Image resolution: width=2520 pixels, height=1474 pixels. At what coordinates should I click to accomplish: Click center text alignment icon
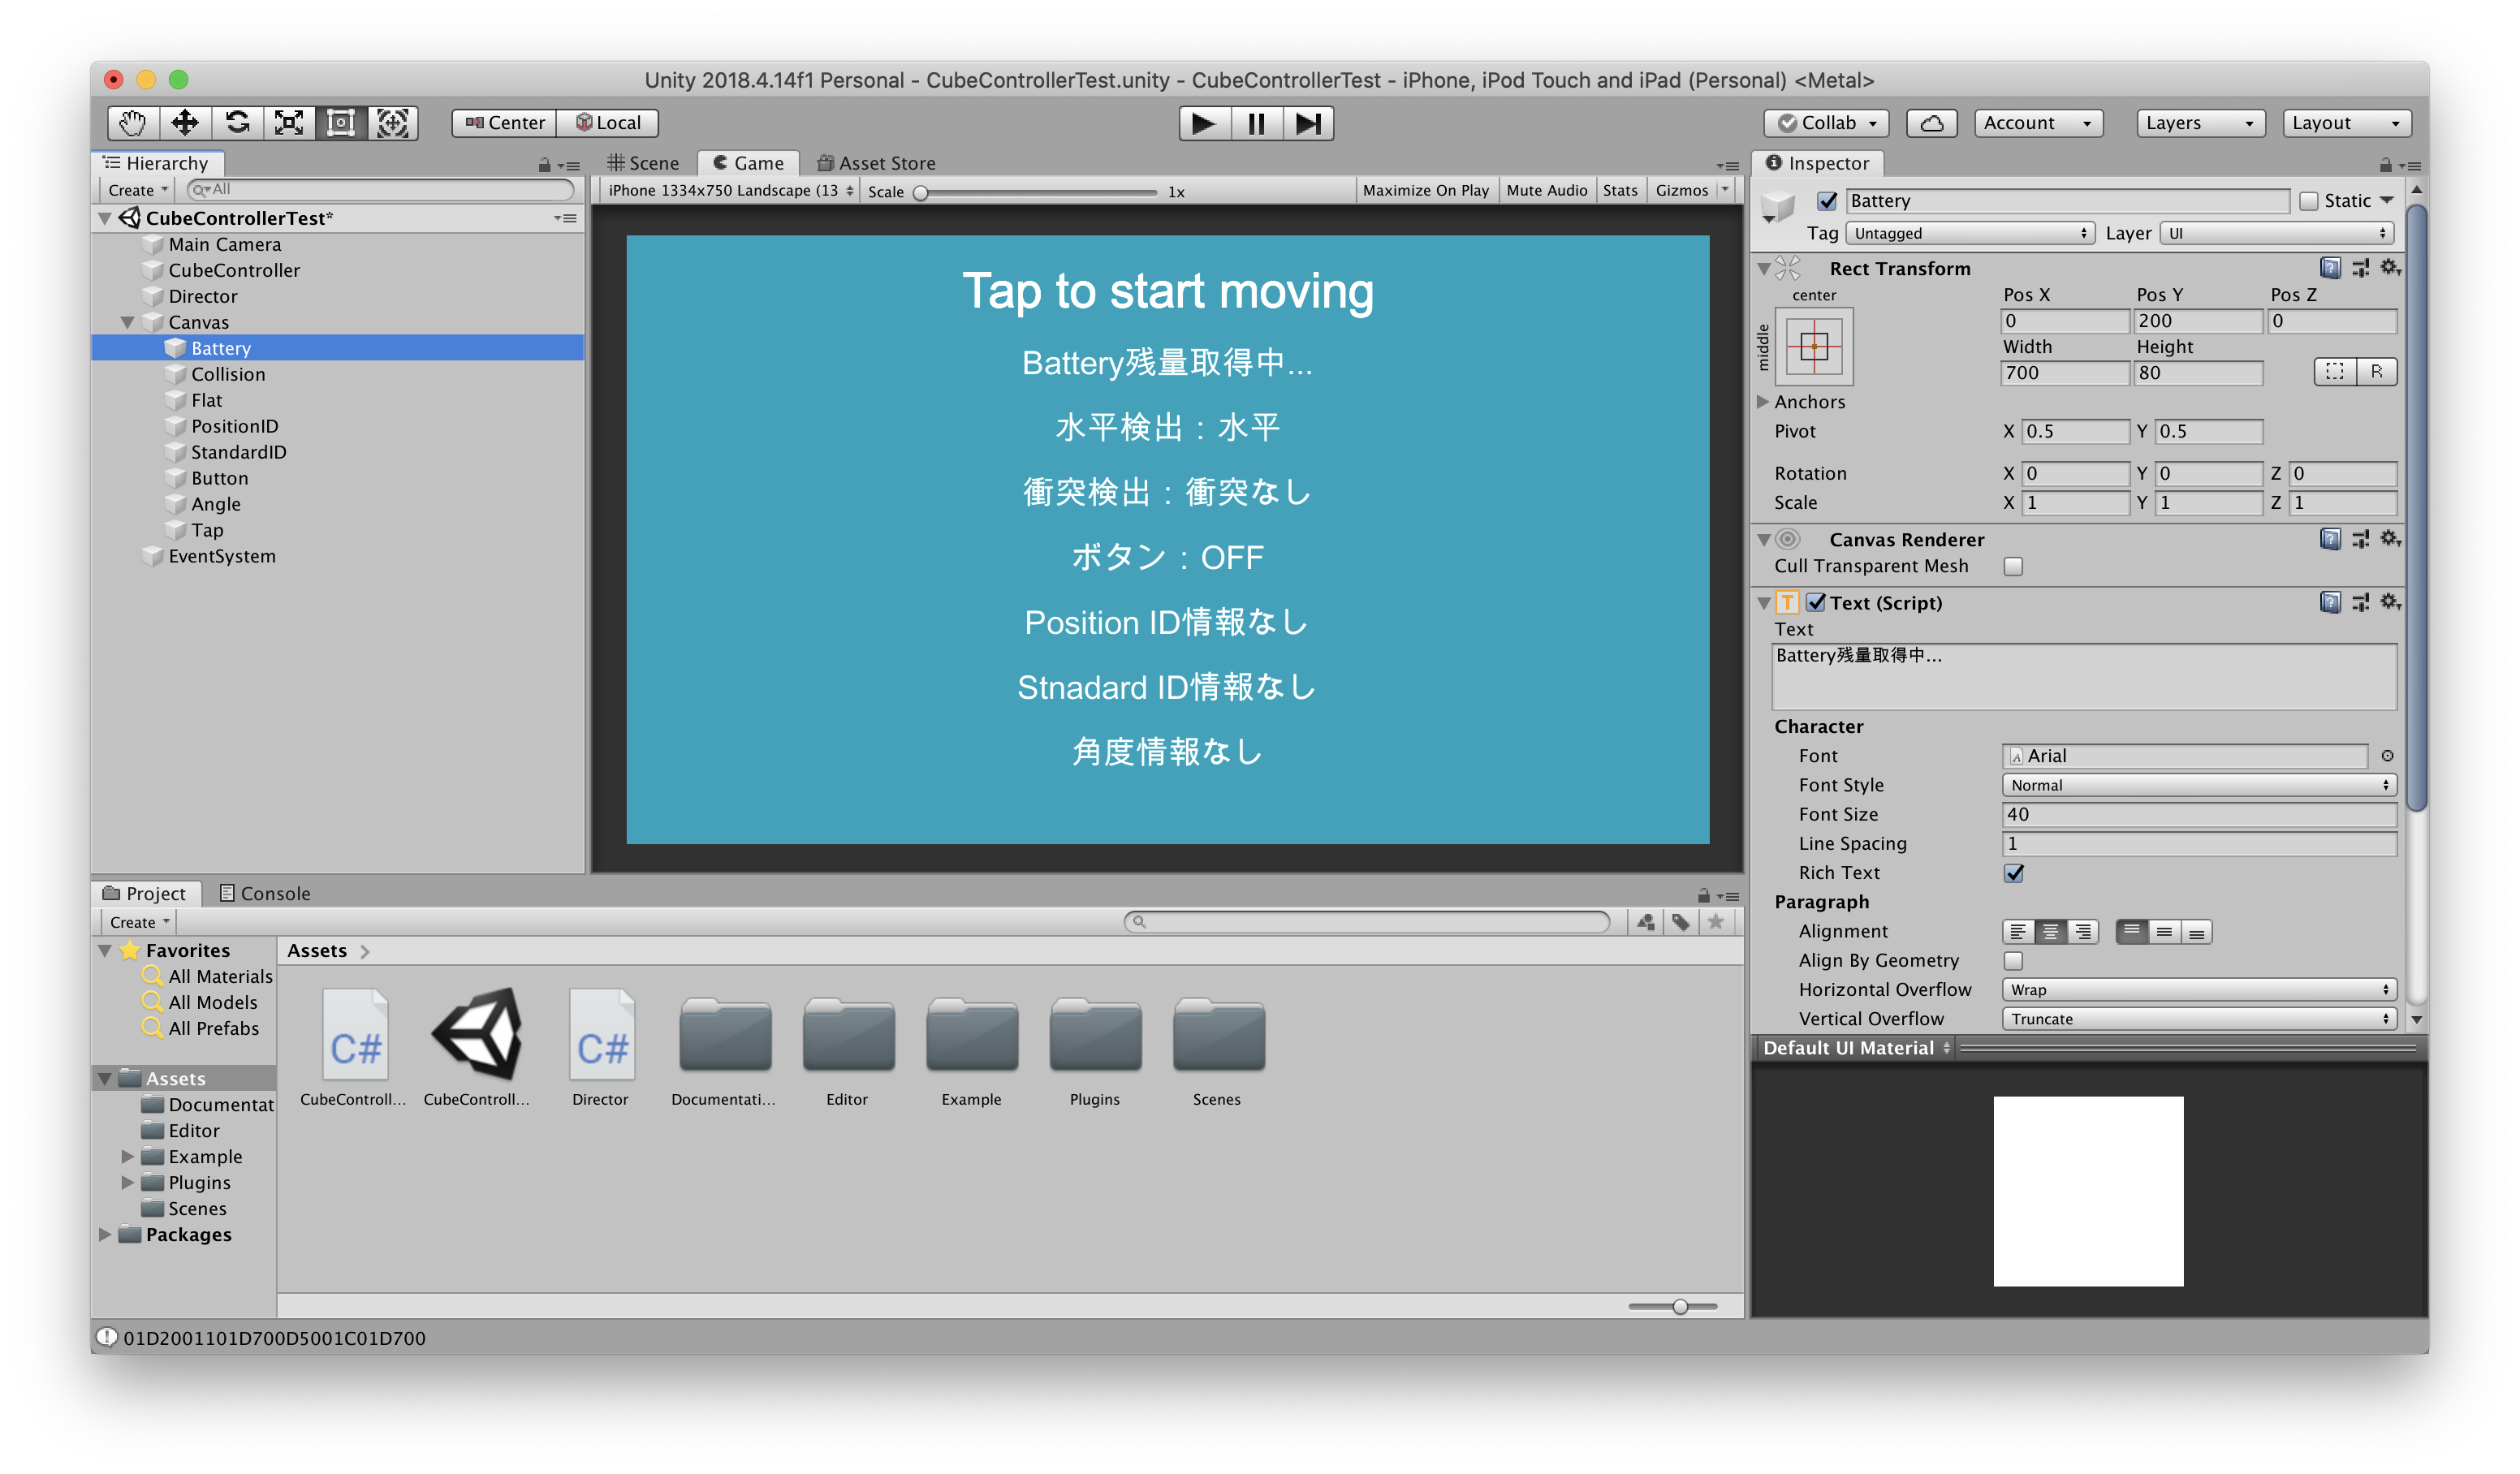click(2050, 932)
